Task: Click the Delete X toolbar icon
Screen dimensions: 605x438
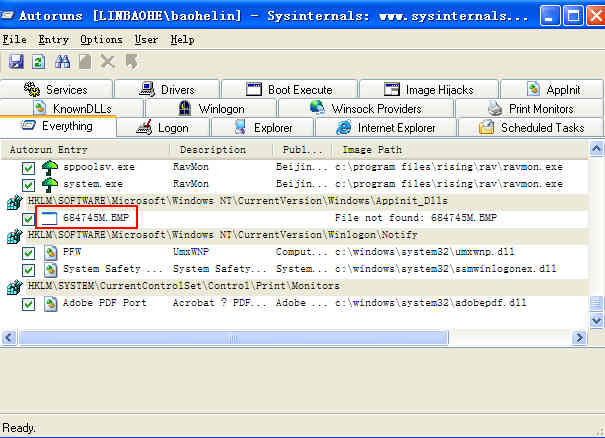Action: click(x=108, y=62)
